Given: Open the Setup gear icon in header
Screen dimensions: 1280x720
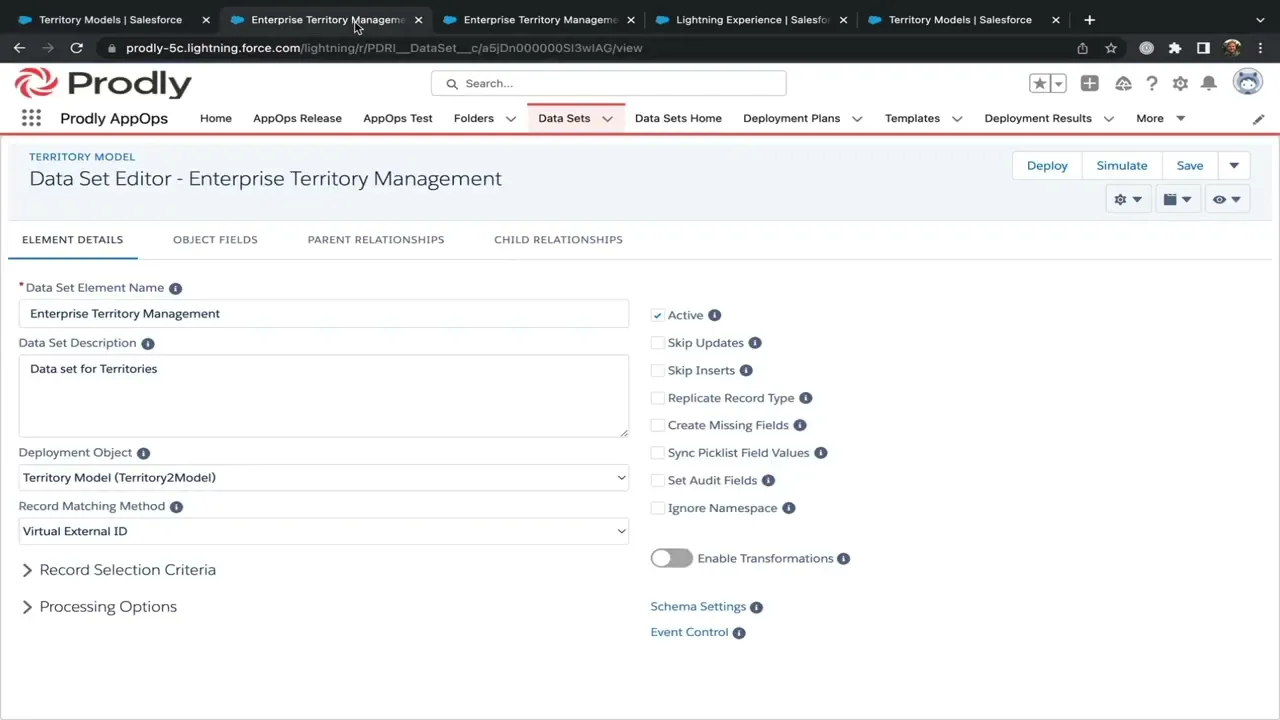Looking at the screenshot, I should tap(1180, 84).
